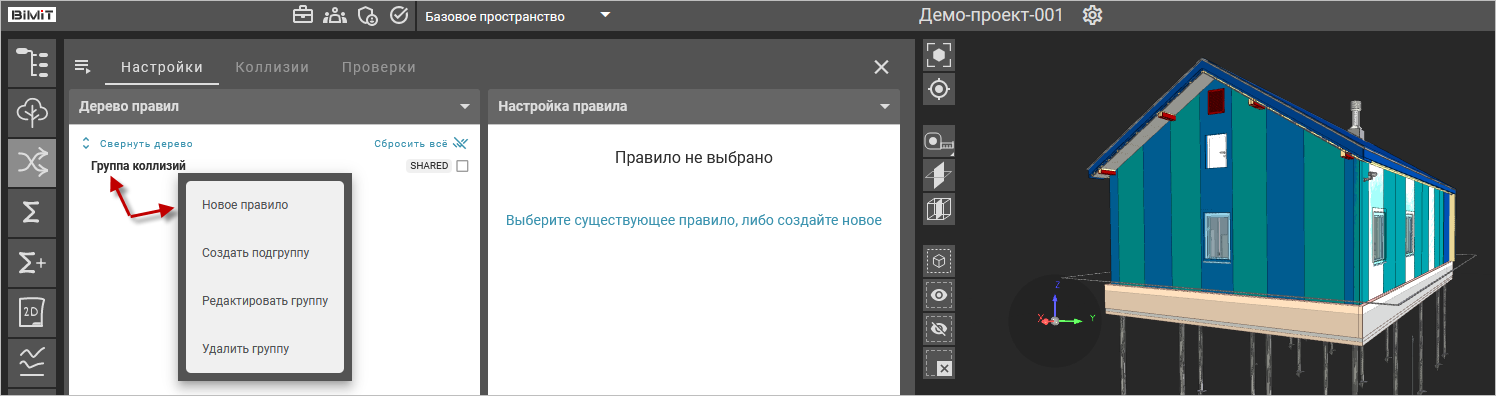Click the Демо-проект-001 project title

pyautogui.click(x=991, y=15)
